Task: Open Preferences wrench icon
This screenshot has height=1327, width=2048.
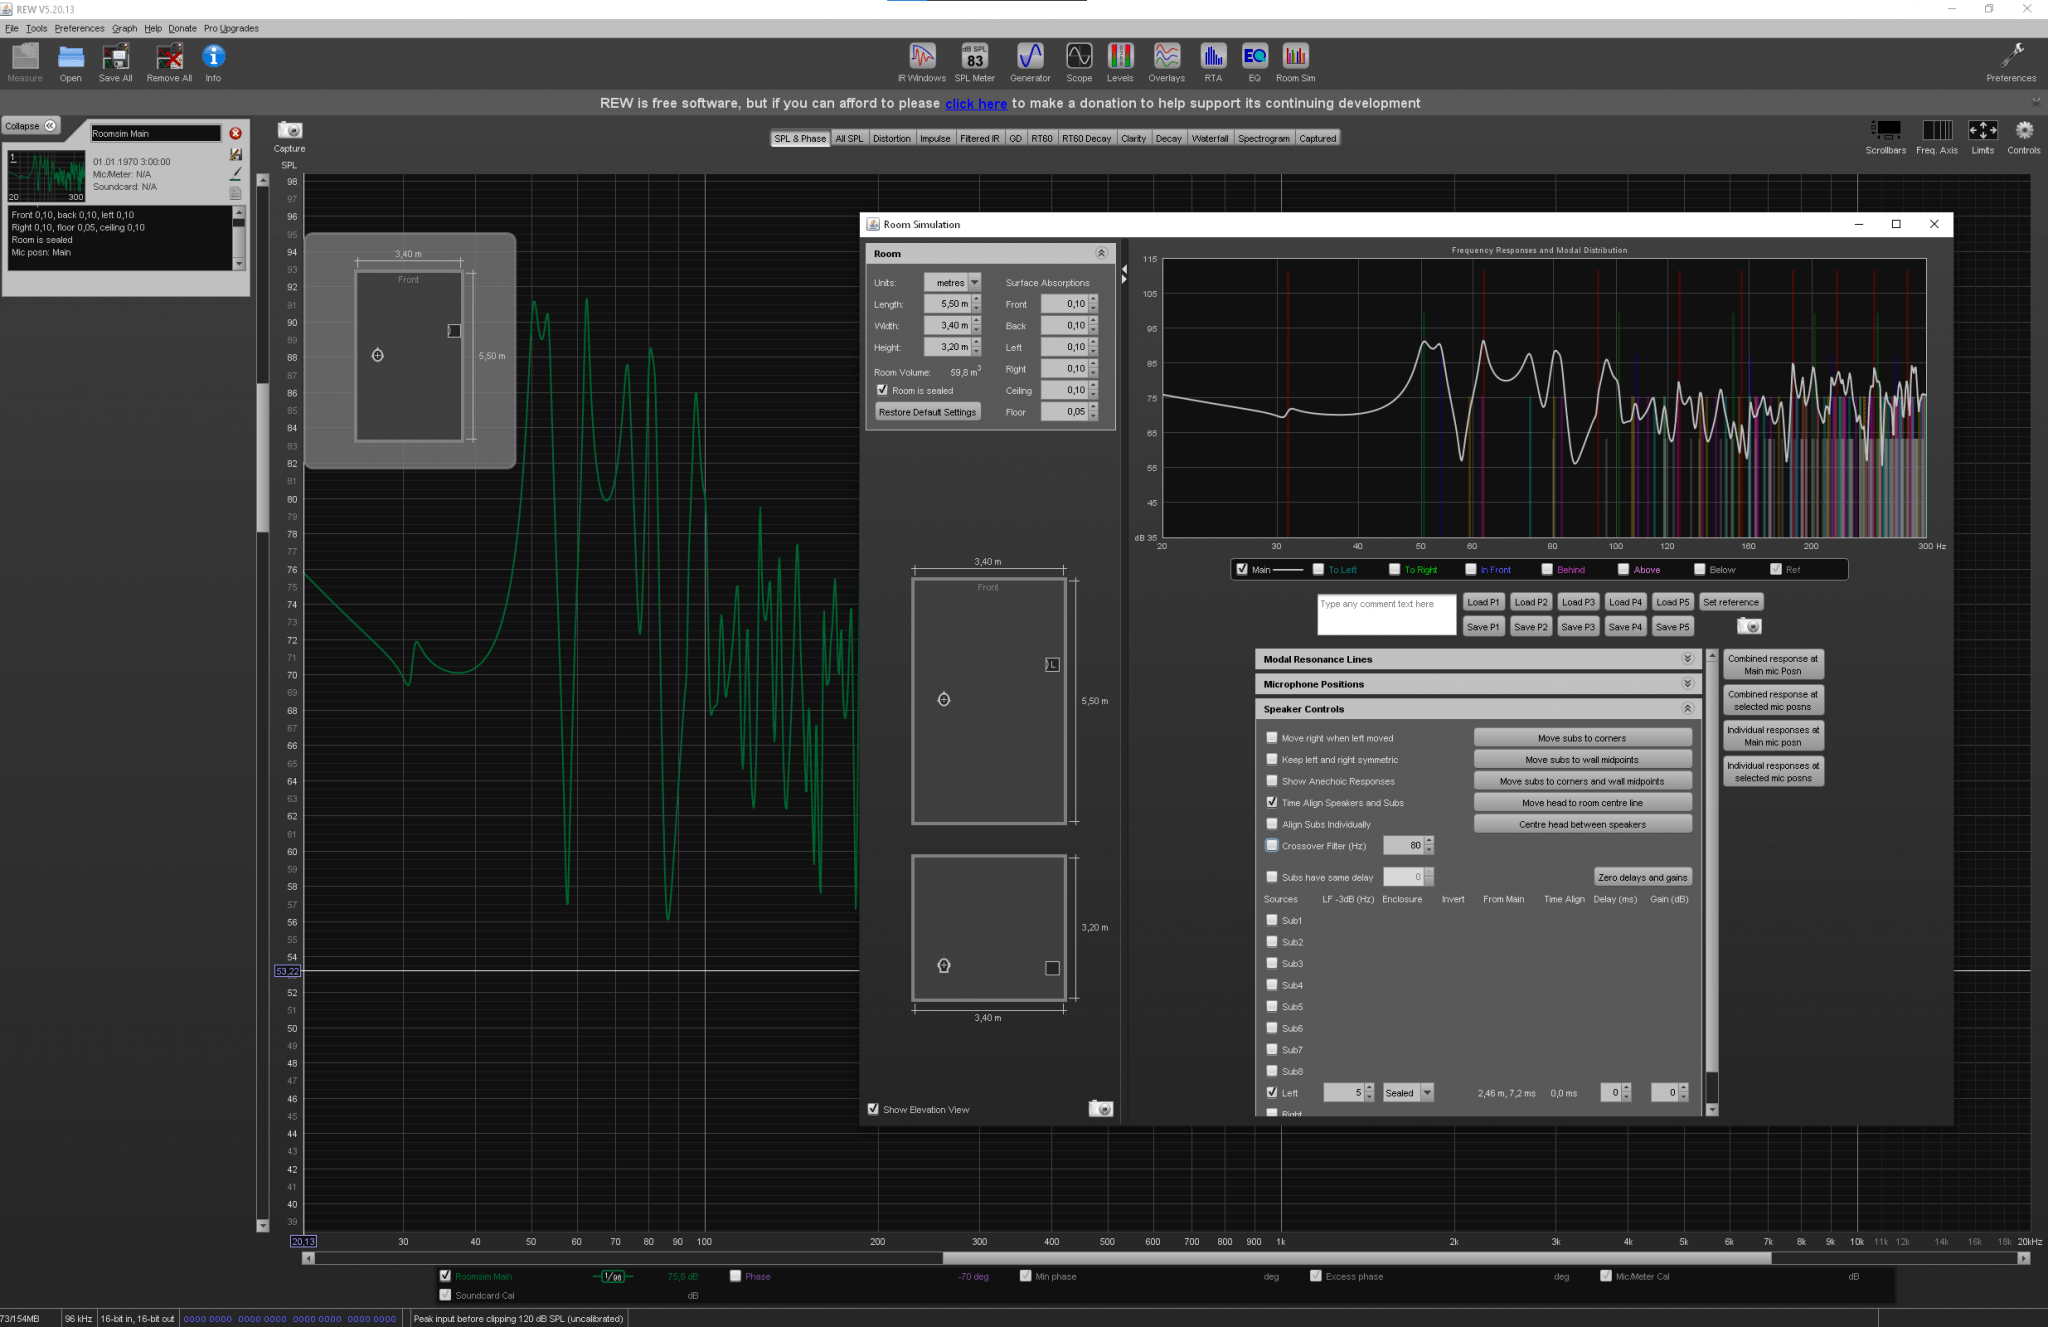Action: 2011,63
